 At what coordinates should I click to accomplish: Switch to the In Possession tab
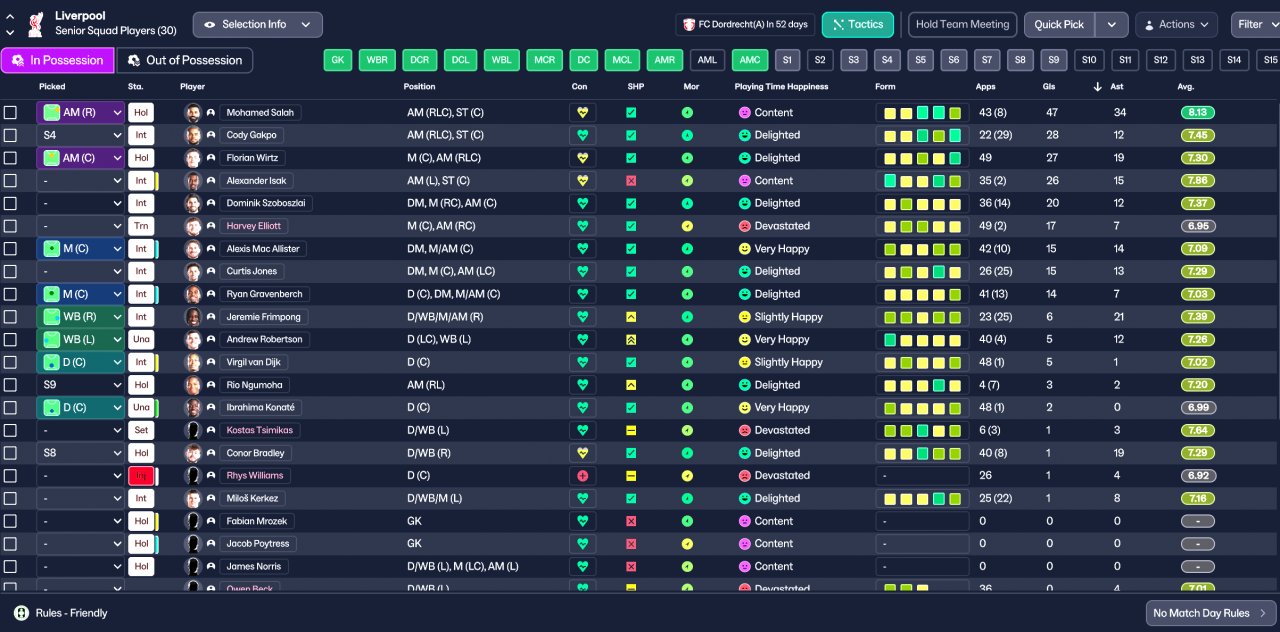(57, 60)
